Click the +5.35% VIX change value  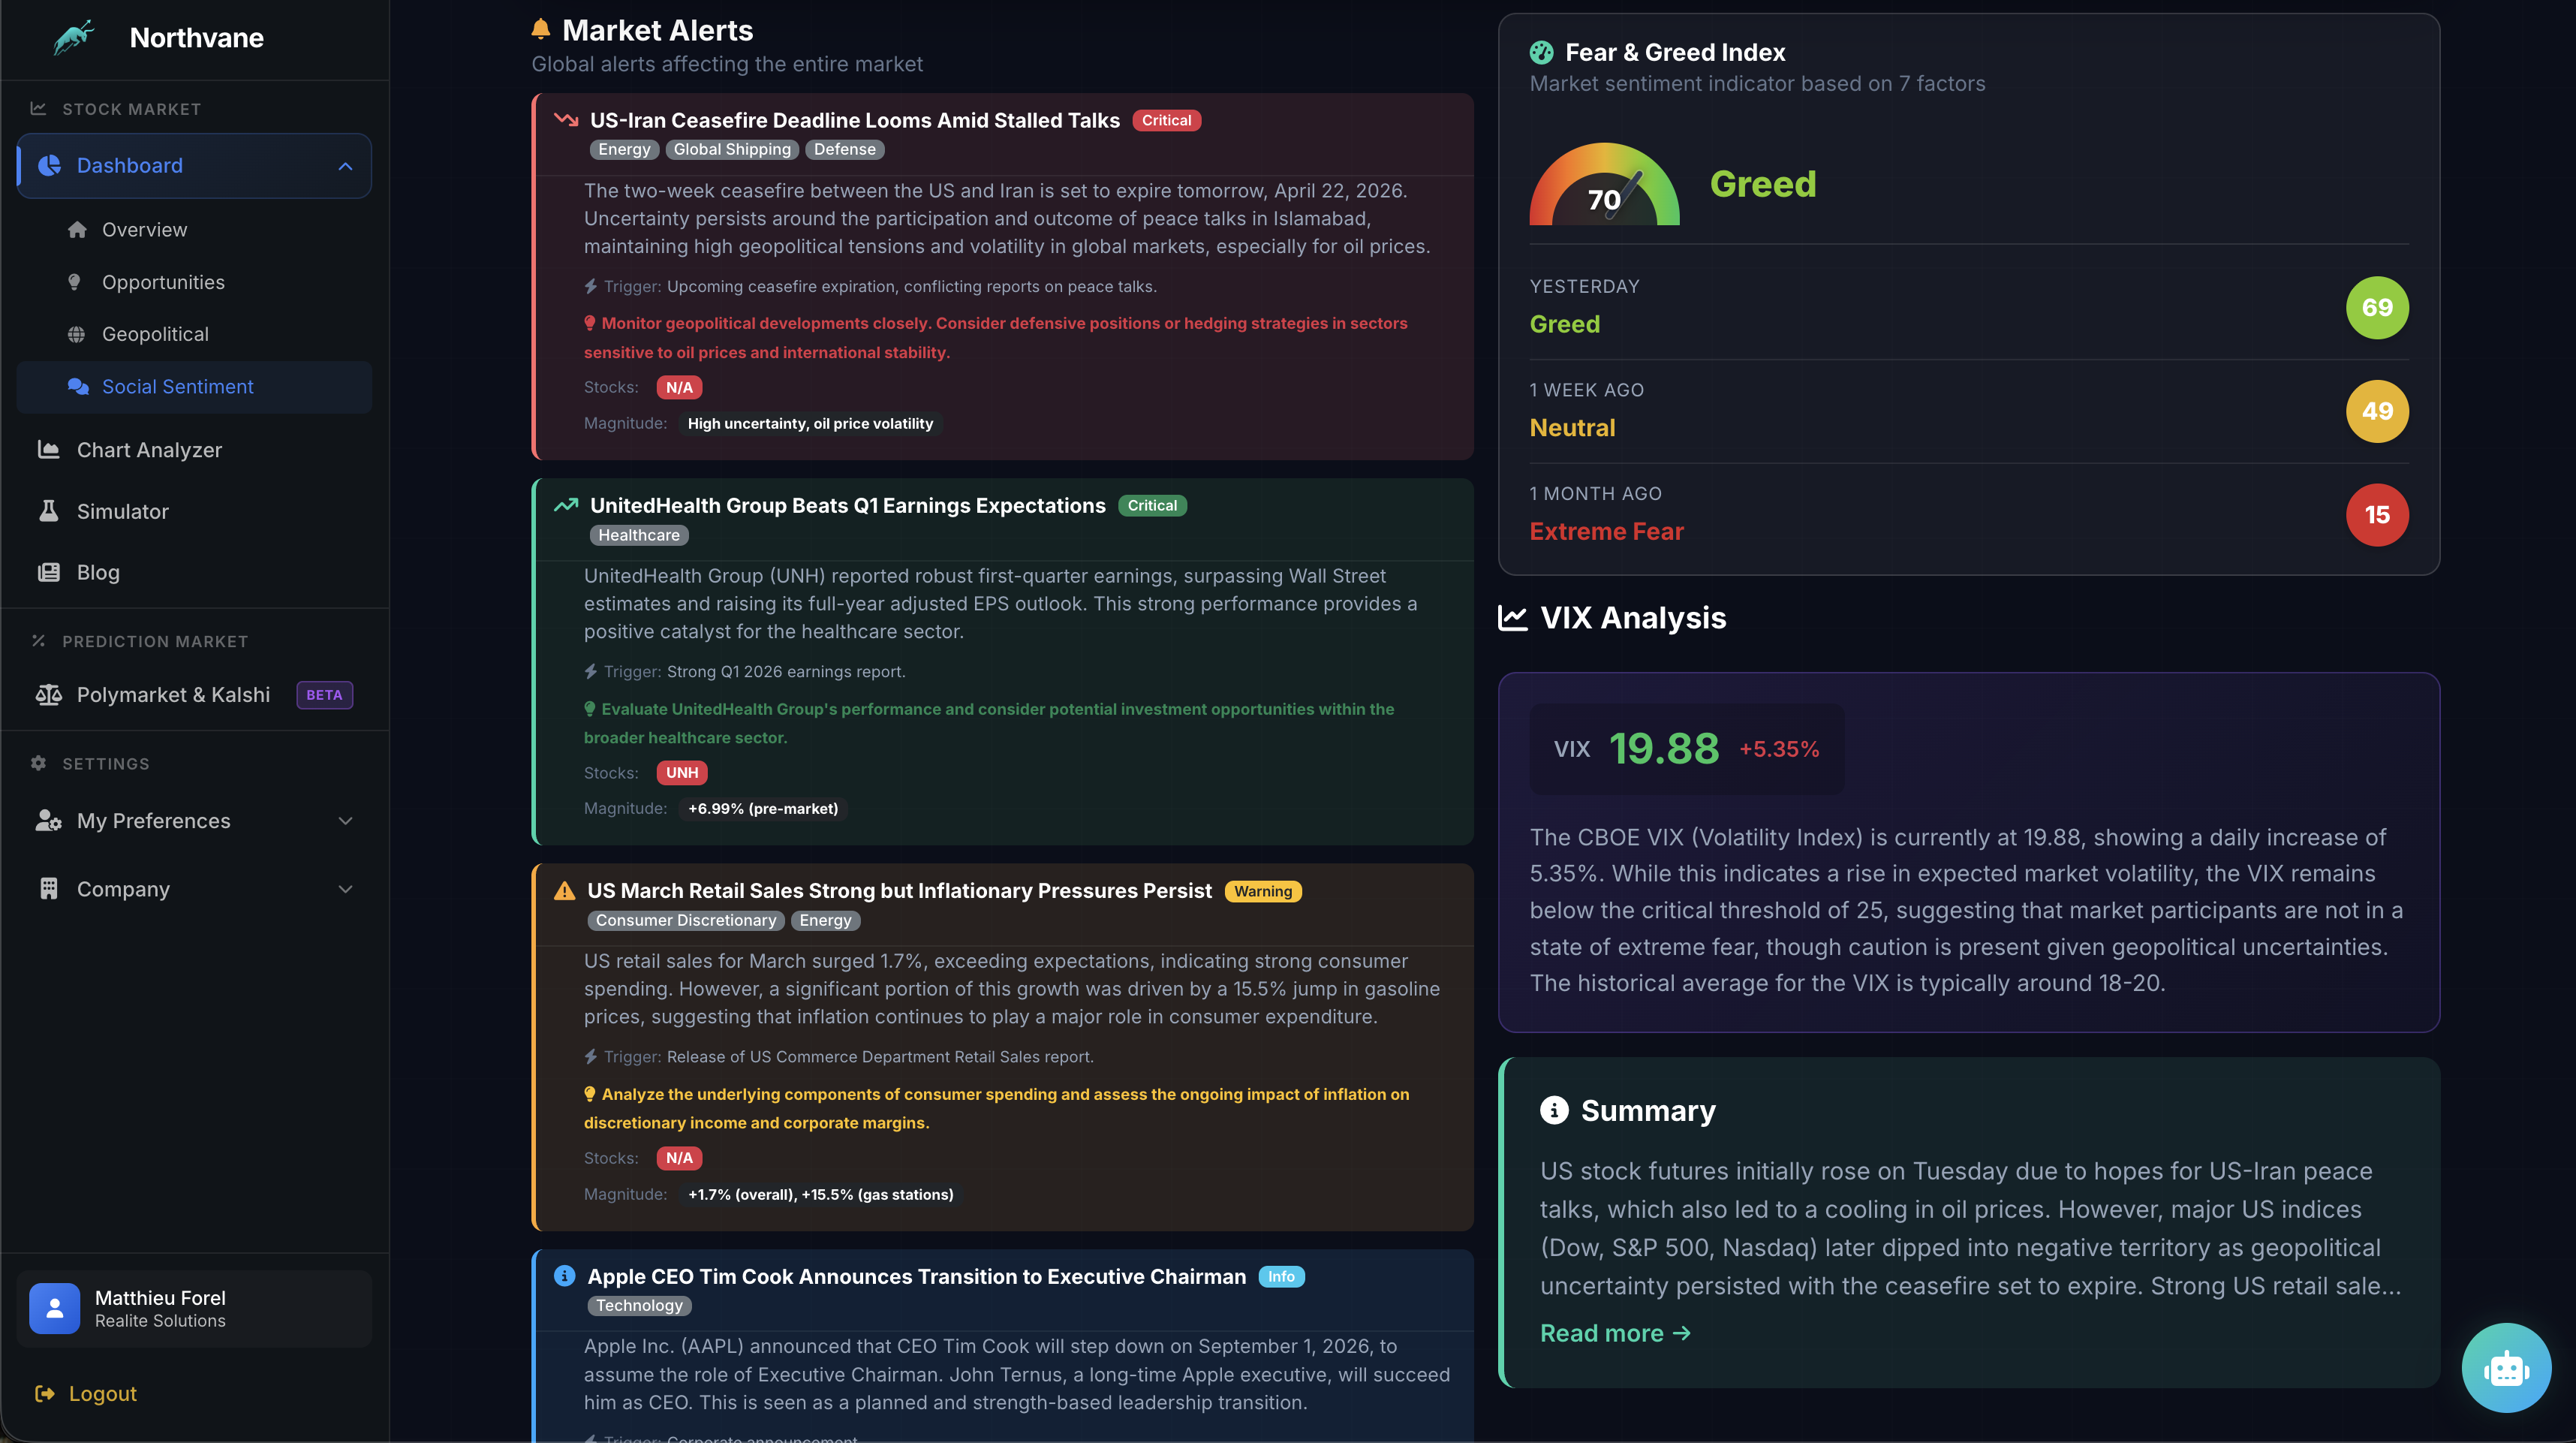pos(1779,749)
